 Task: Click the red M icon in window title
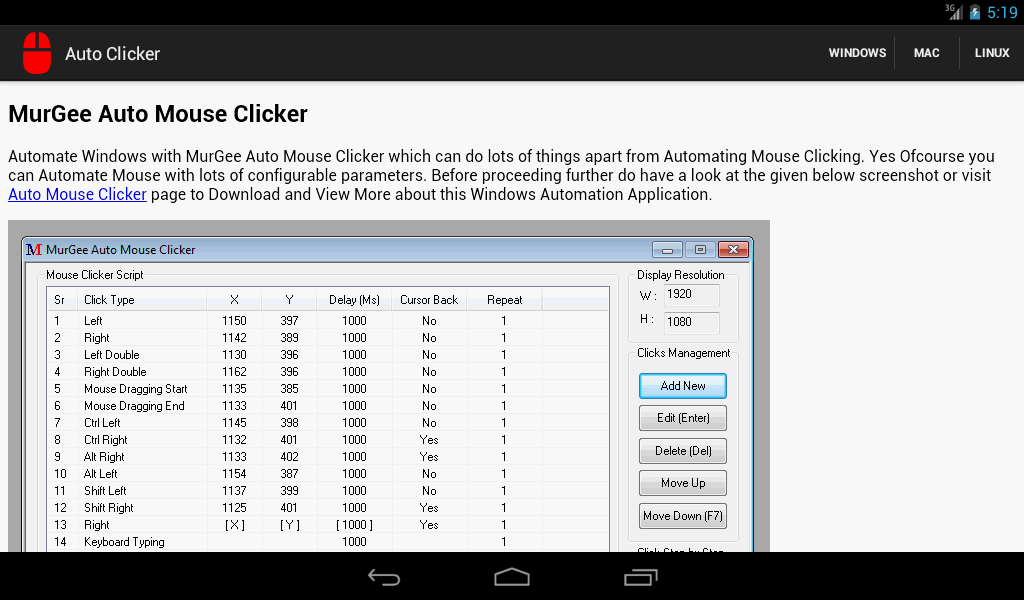tap(34, 249)
